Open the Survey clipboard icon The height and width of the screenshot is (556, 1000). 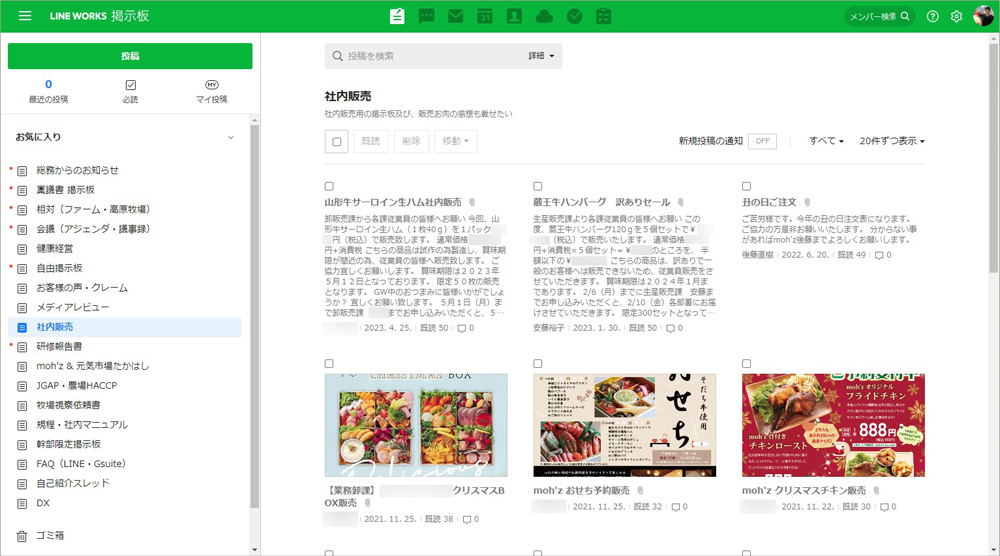coord(603,16)
